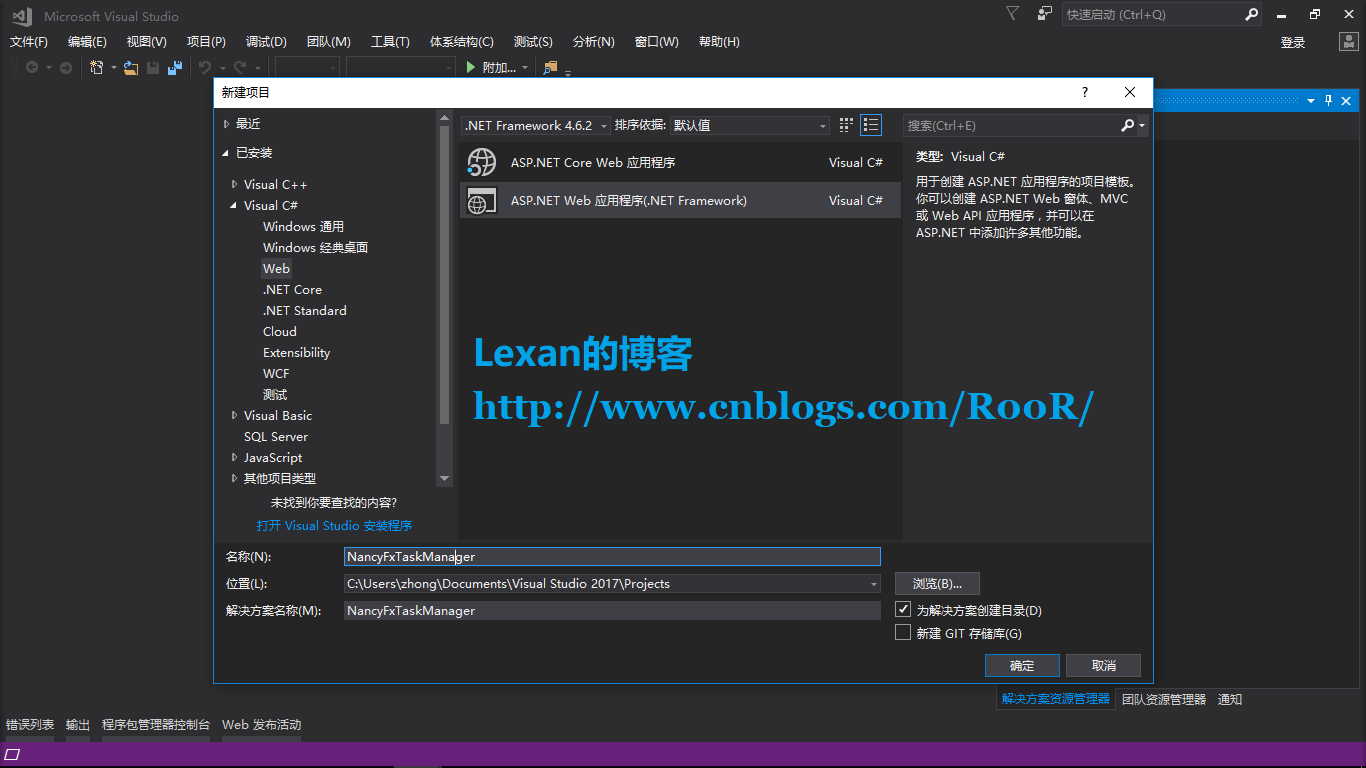Click the save toolbar icon
The width and height of the screenshot is (1366, 768).
(153, 68)
